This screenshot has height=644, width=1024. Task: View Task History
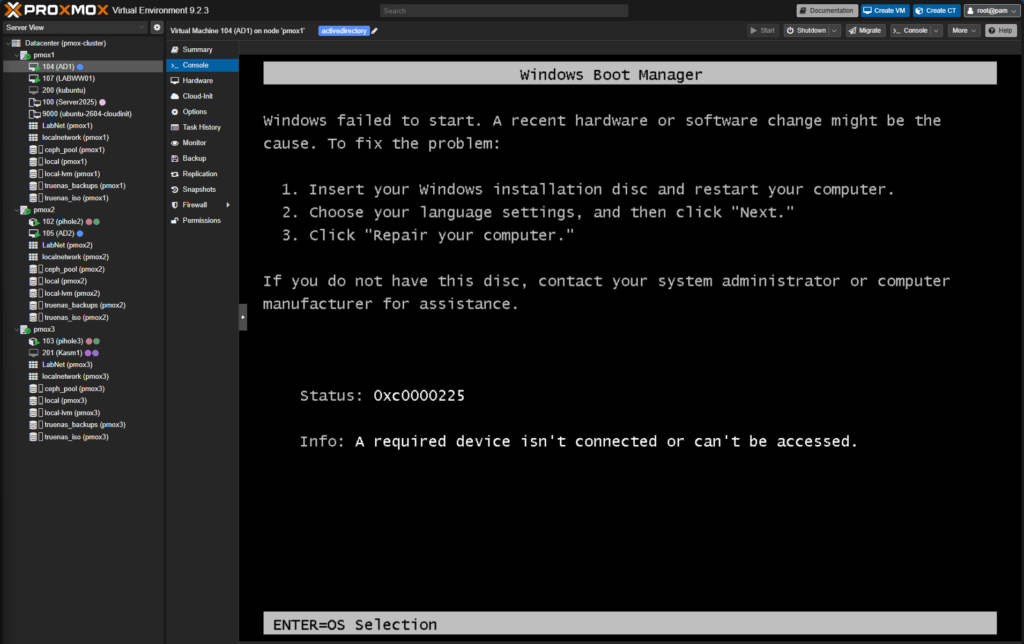pos(202,127)
